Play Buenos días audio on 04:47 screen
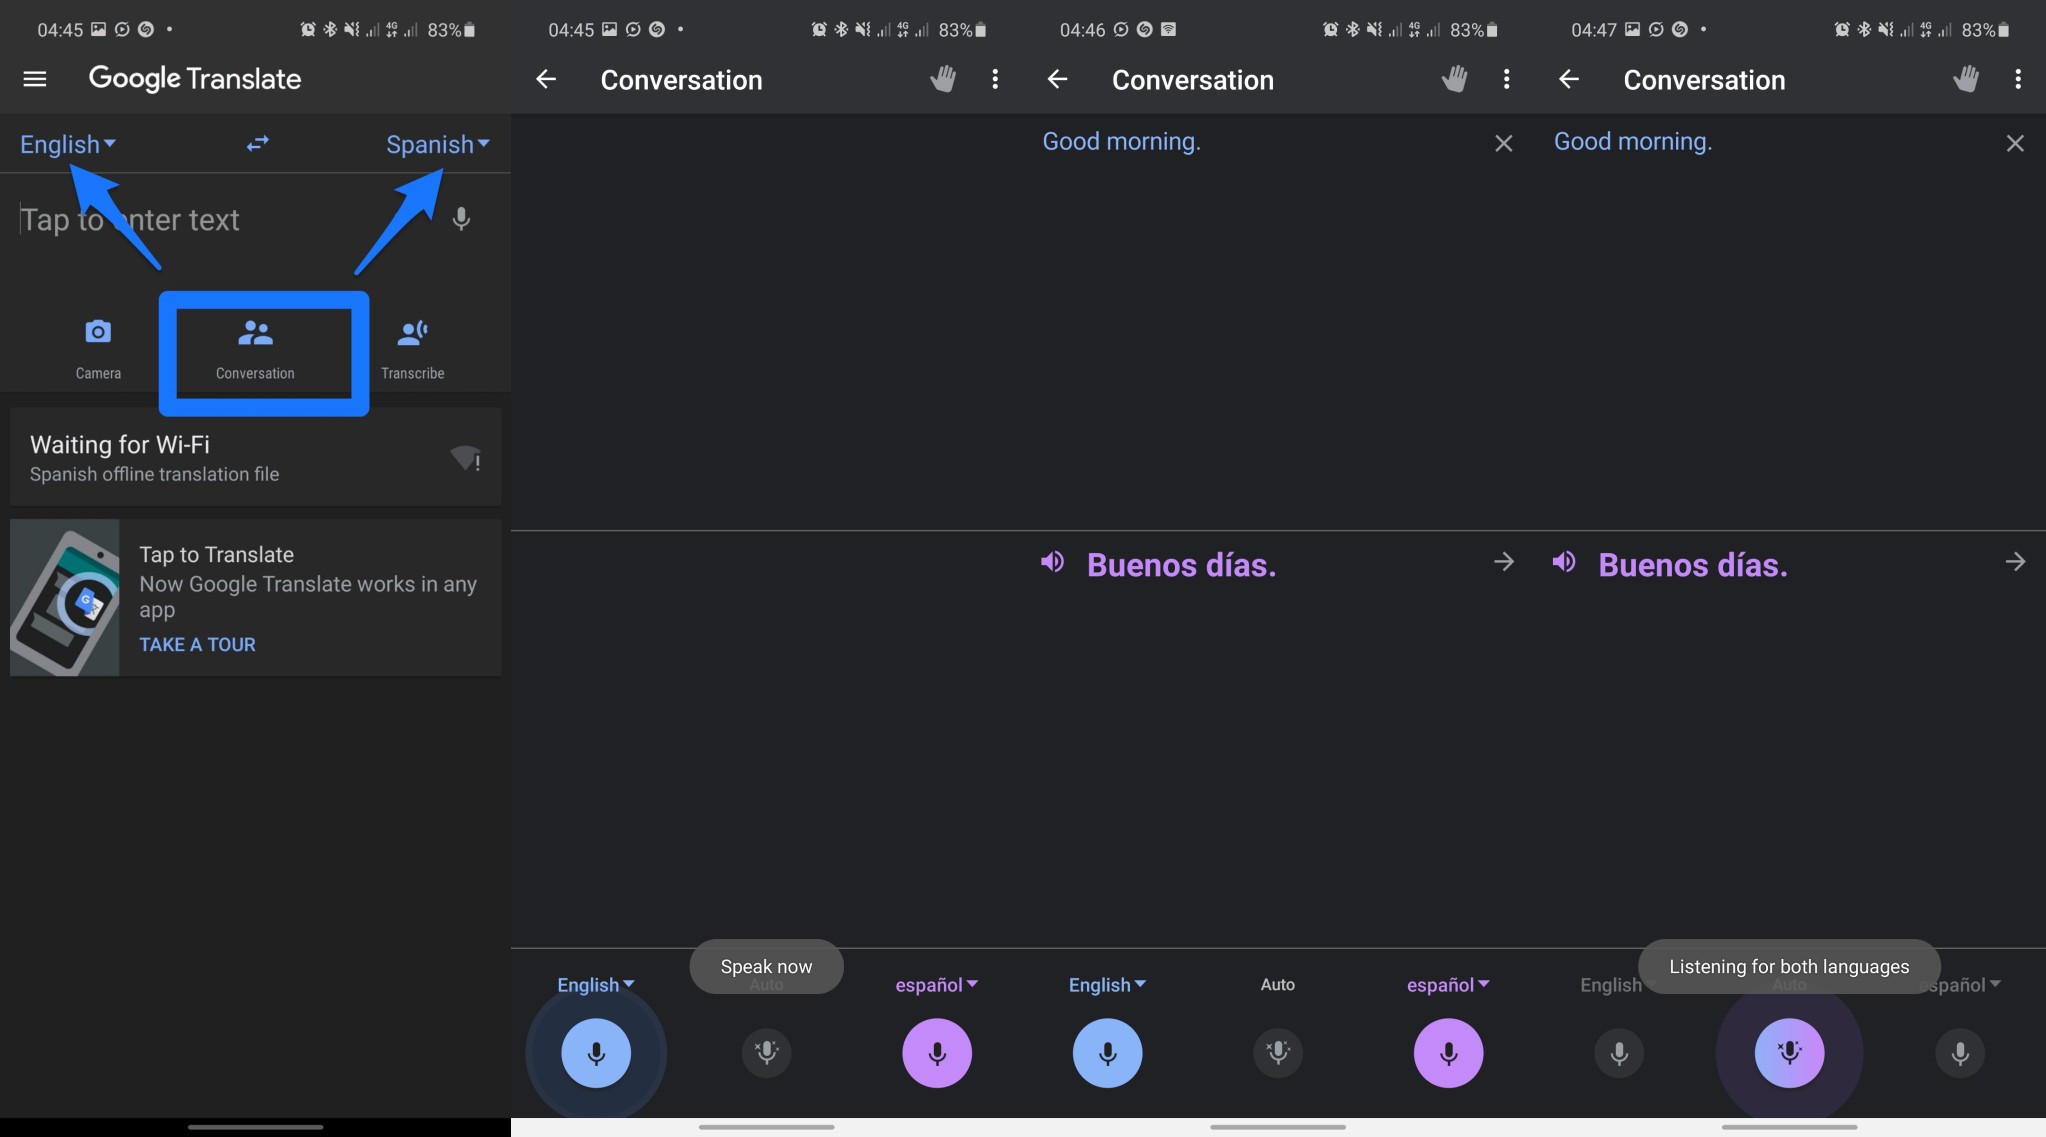The width and height of the screenshot is (2046, 1137). [1564, 562]
